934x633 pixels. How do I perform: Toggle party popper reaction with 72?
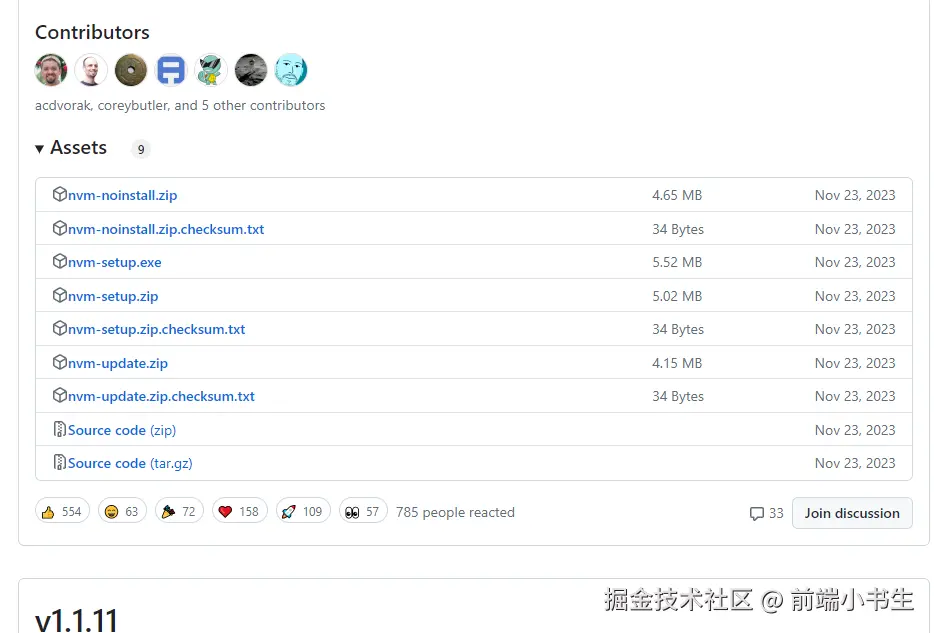179,512
